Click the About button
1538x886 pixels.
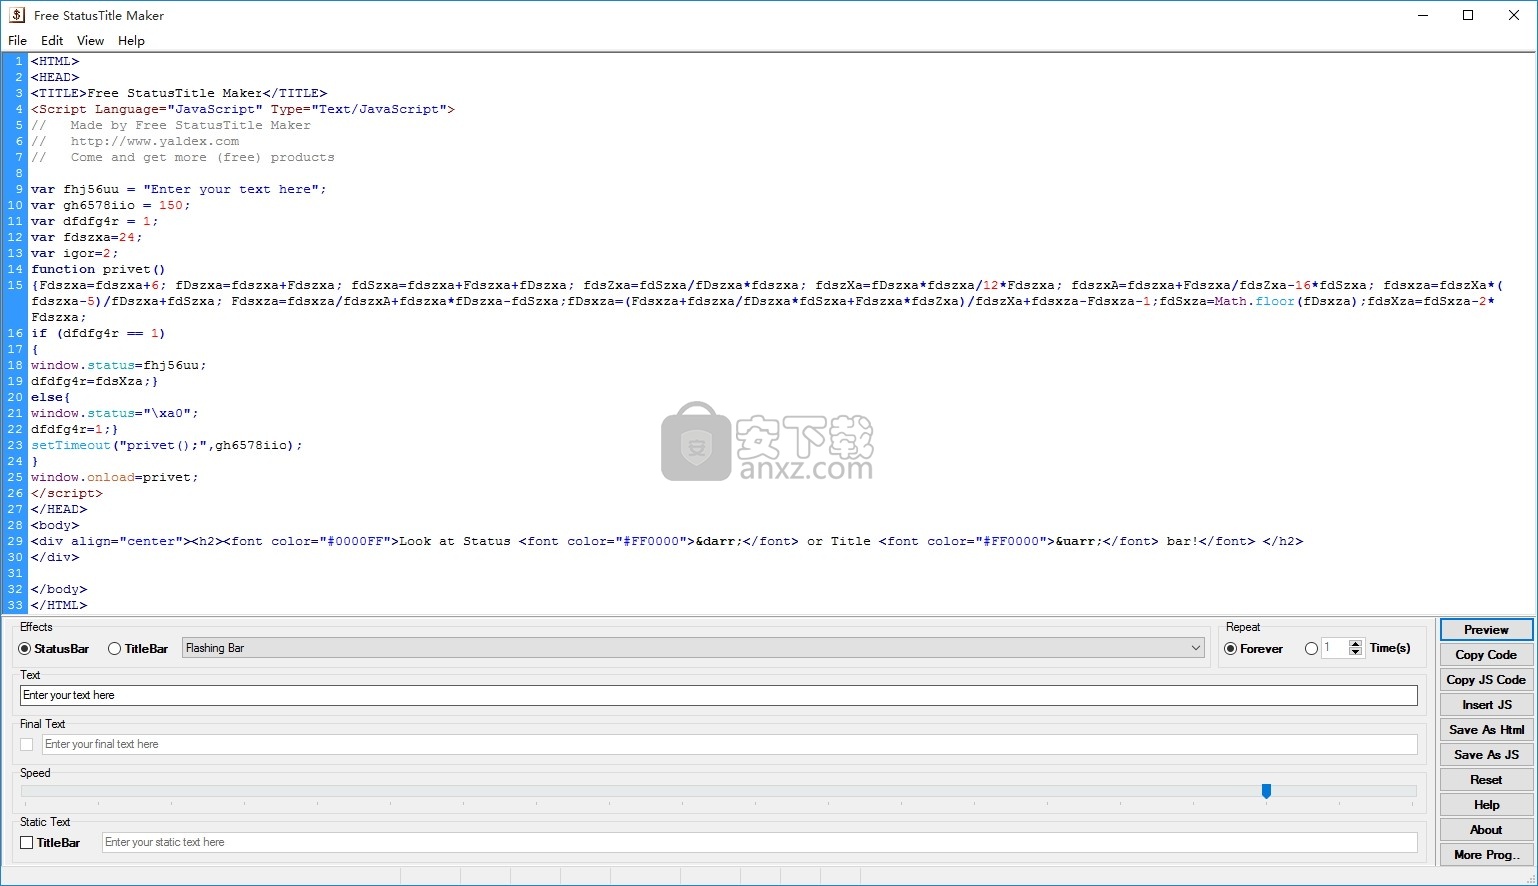click(x=1486, y=830)
